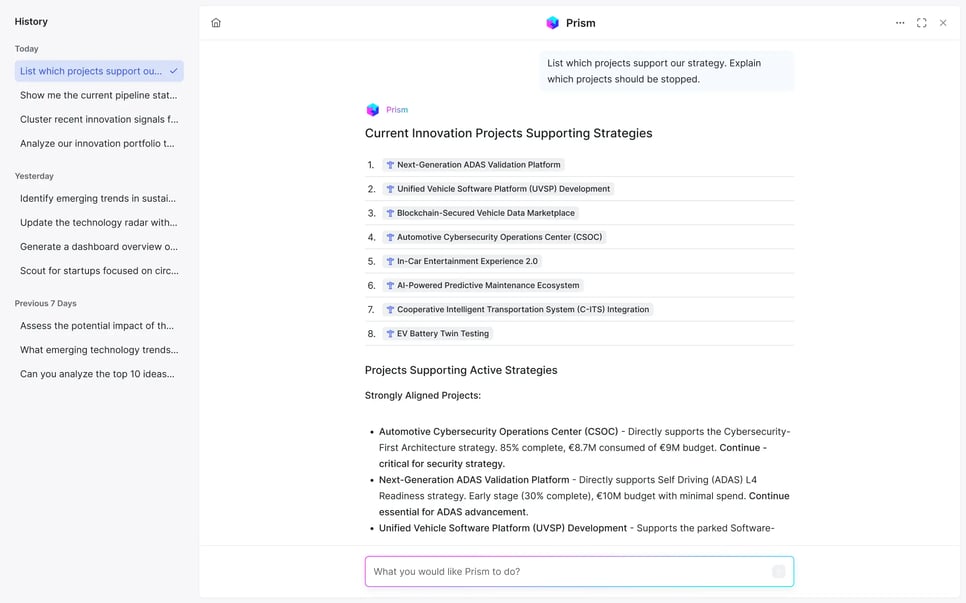Select 'Cluster recent innovation signals f...' from History
966x603 pixels.
tap(97, 119)
